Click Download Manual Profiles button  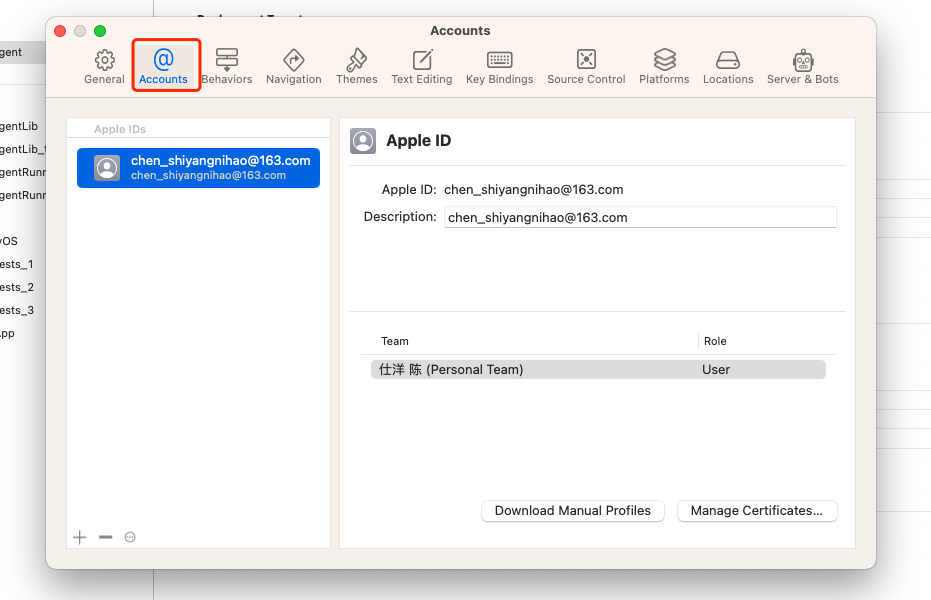572,511
